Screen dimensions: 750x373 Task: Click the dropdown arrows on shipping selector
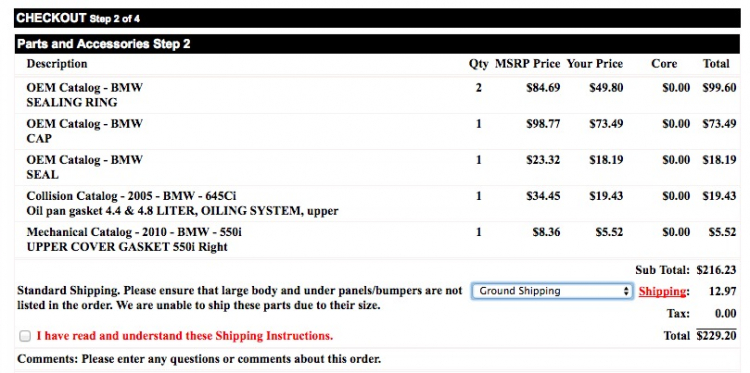click(x=626, y=291)
